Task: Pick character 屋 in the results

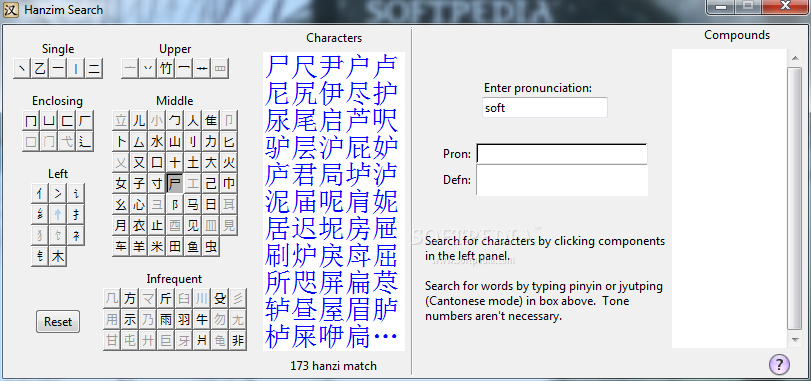Action: (331, 309)
